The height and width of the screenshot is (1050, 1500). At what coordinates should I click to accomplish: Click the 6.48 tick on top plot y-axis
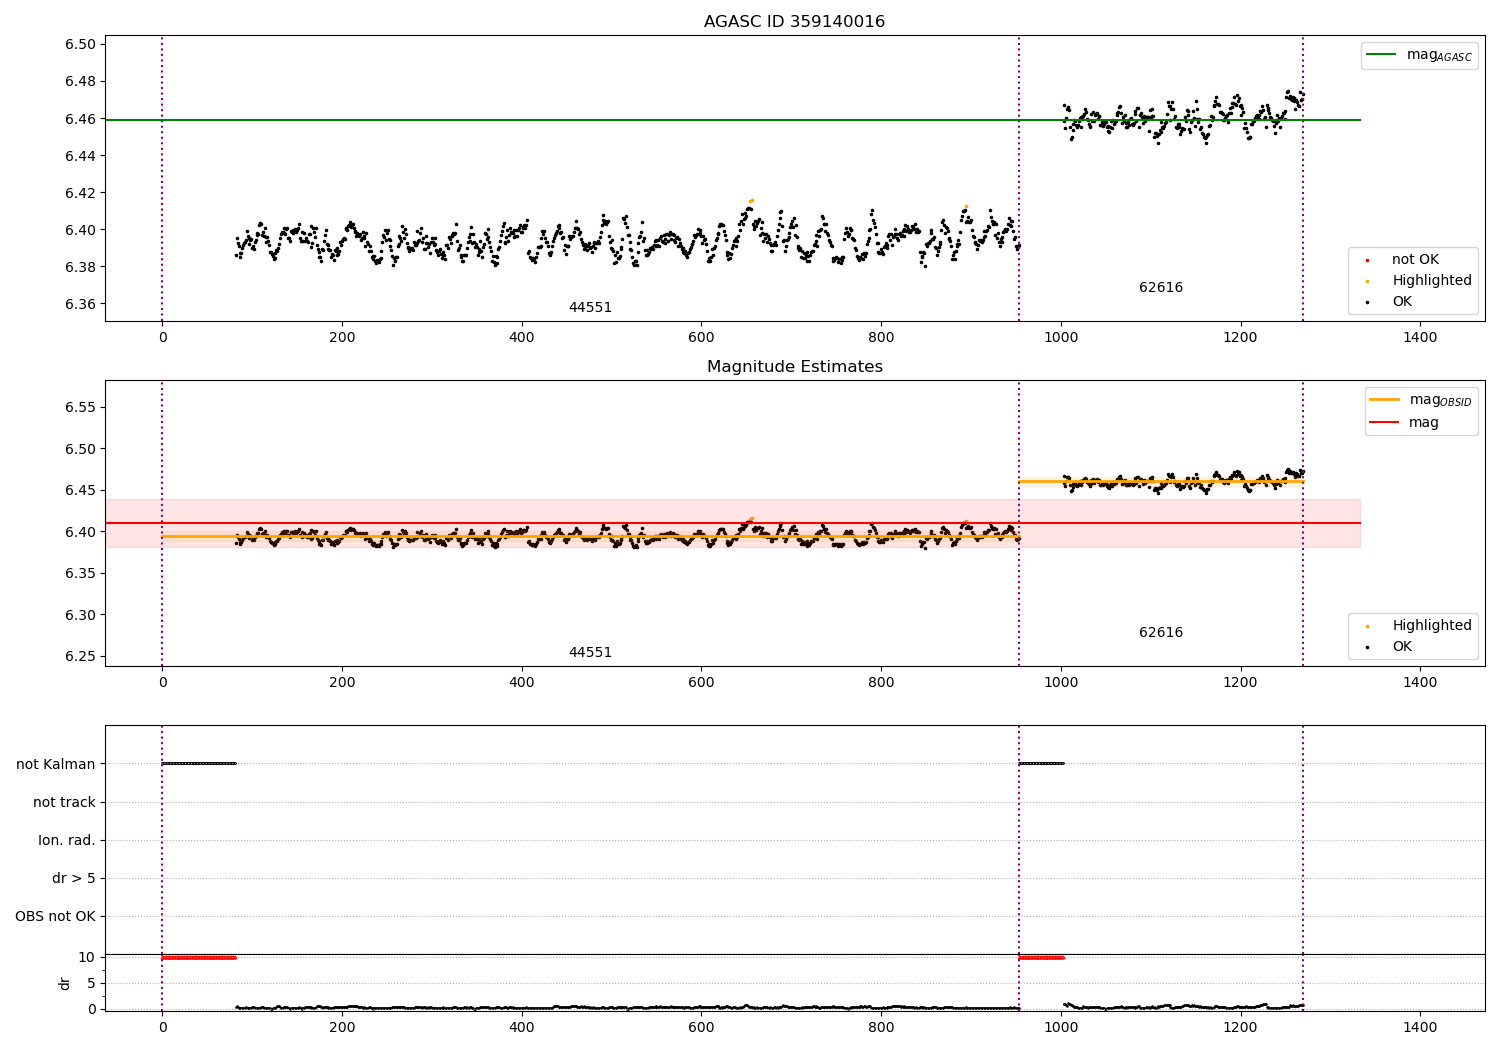click(80, 82)
